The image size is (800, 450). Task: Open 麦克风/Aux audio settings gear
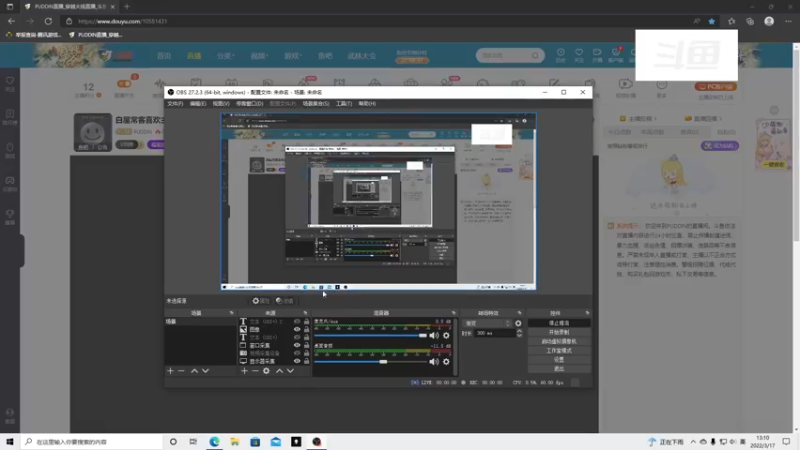point(446,335)
